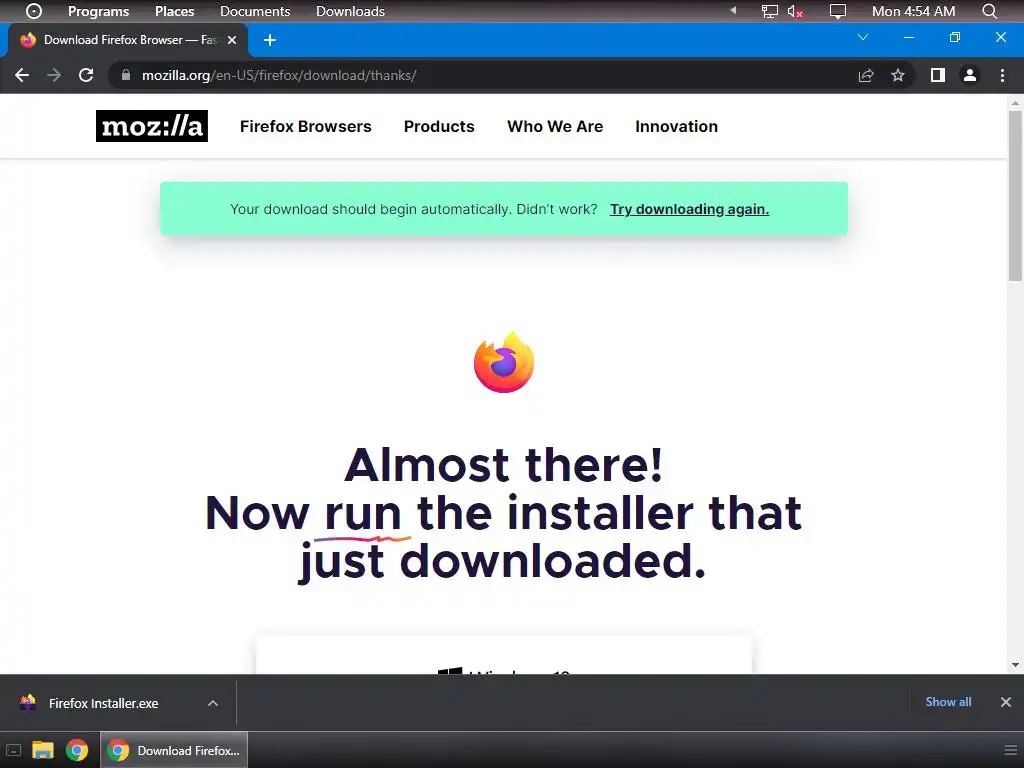
Task: Restore down the Chrome window
Action: pos(955,37)
